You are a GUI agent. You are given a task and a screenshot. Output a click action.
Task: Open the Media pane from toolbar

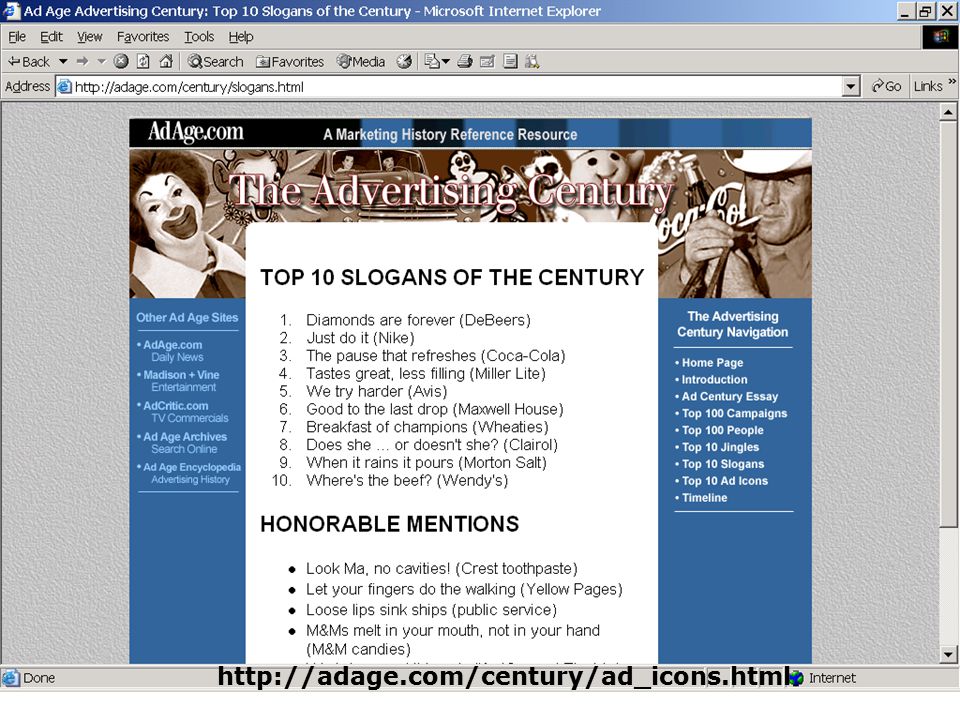tap(361, 62)
